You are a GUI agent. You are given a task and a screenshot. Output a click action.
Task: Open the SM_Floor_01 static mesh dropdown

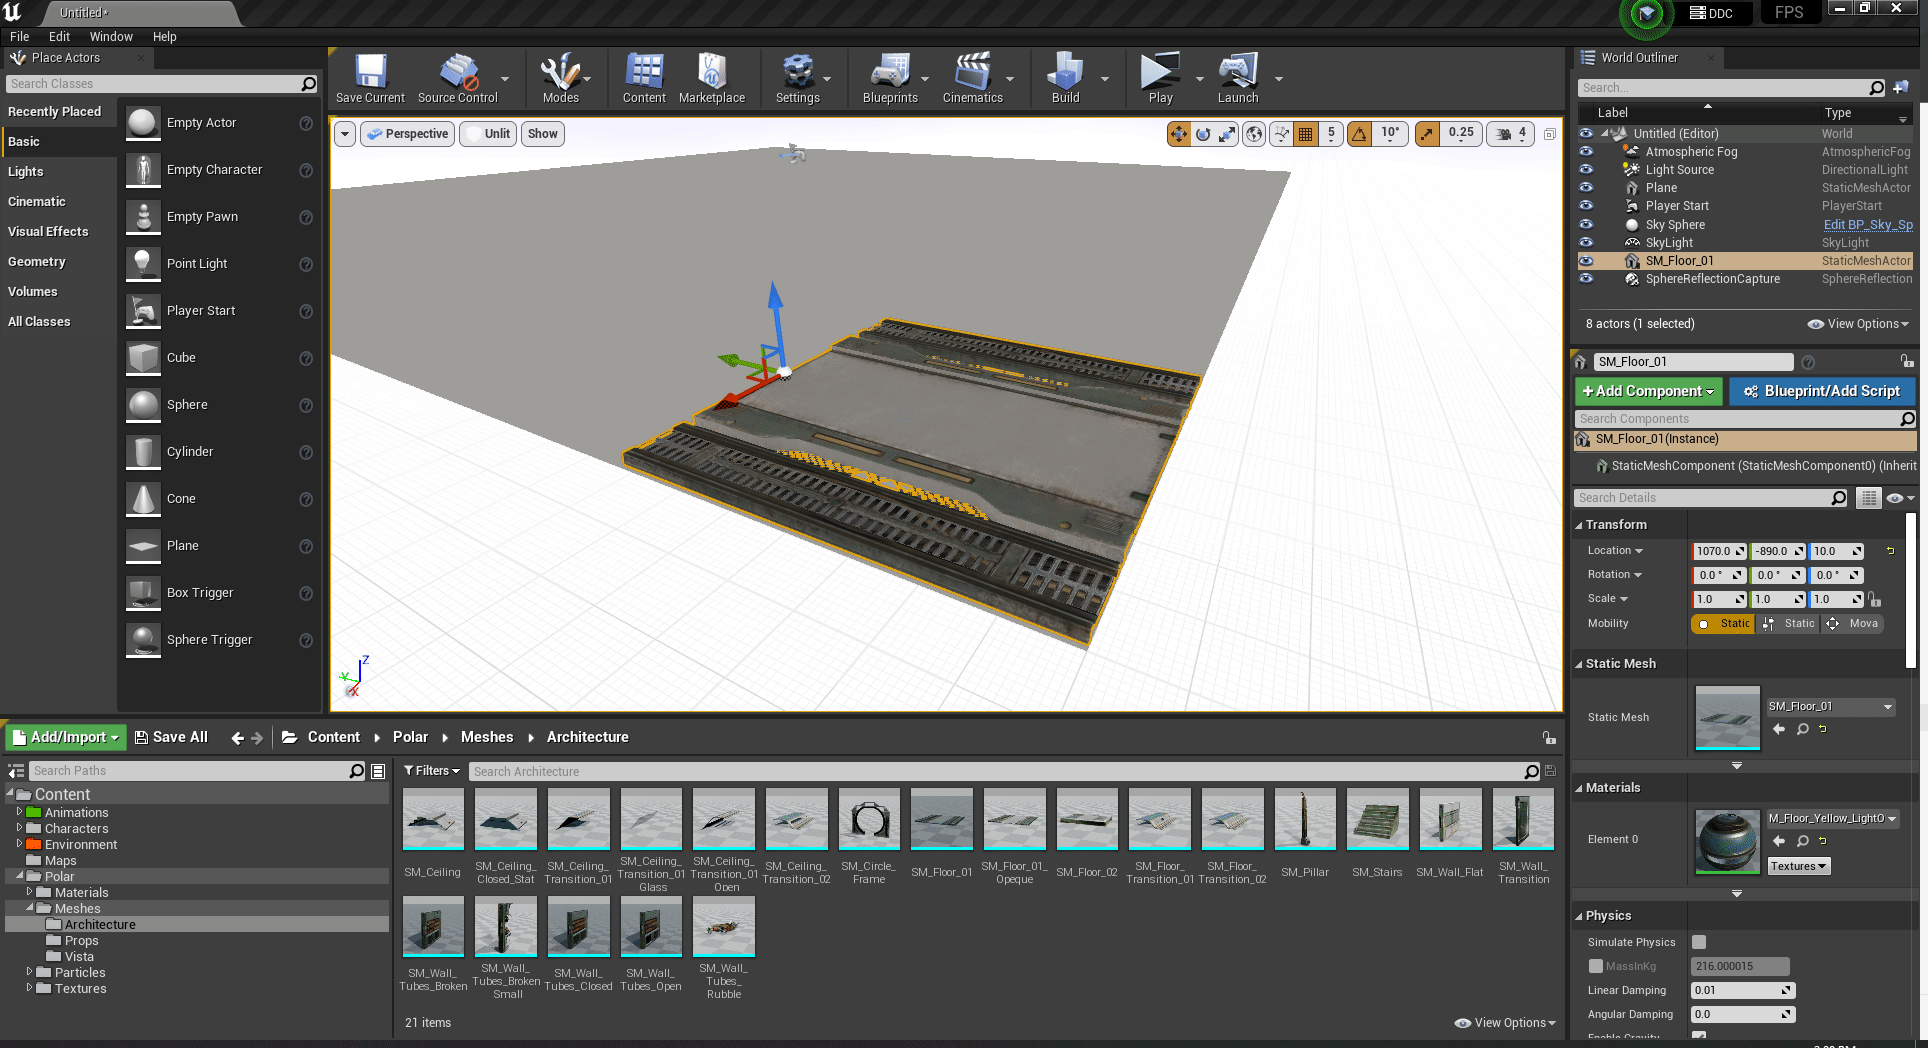coord(1830,707)
